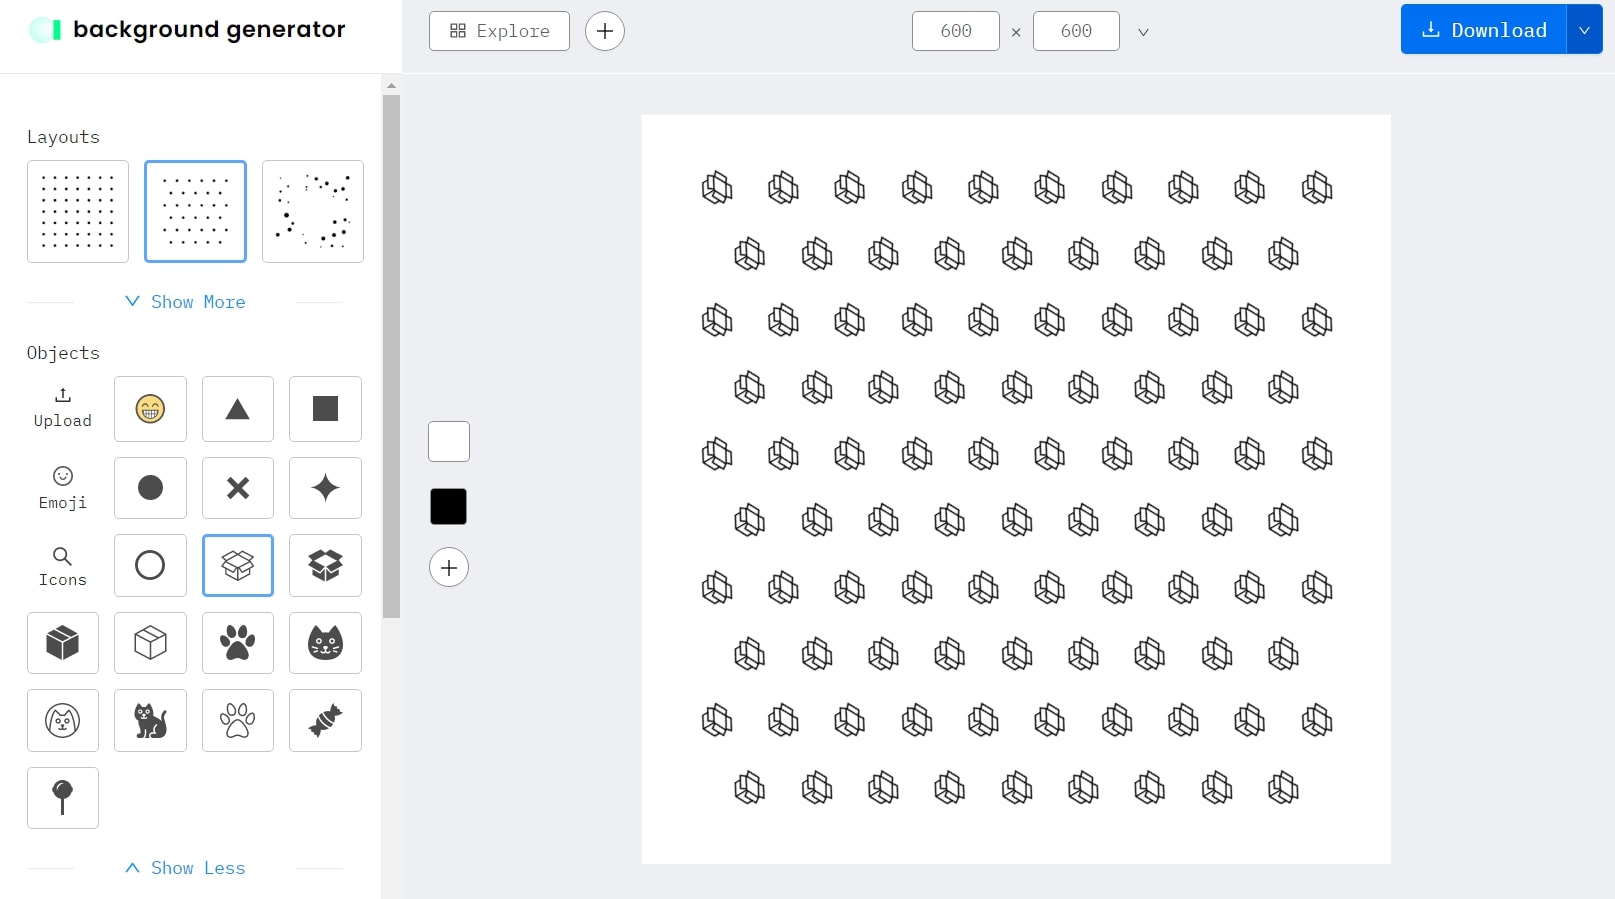Select the regular grid layout
1615x899 pixels.
click(x=78, y=211)
